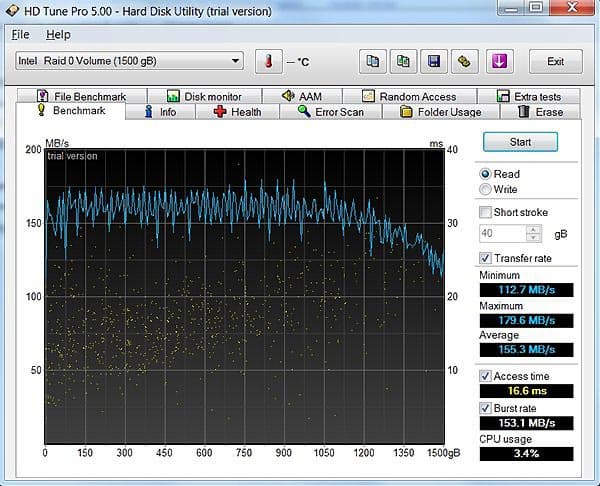The image size is (600, 486).
Task: Select the Write radio button
Action: click(486, 189)
